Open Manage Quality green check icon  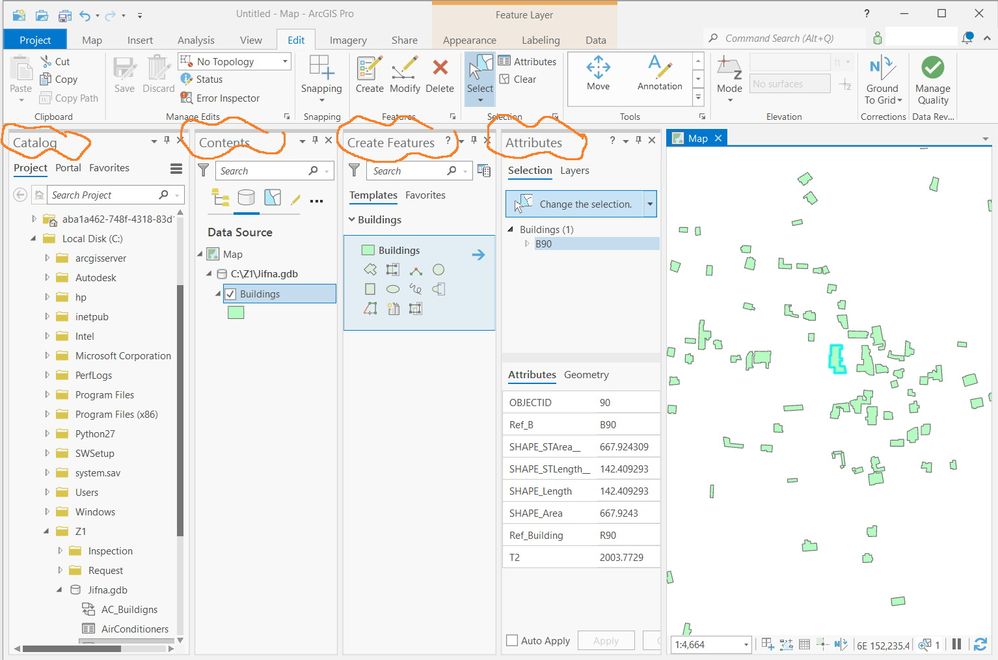[932, 80]
